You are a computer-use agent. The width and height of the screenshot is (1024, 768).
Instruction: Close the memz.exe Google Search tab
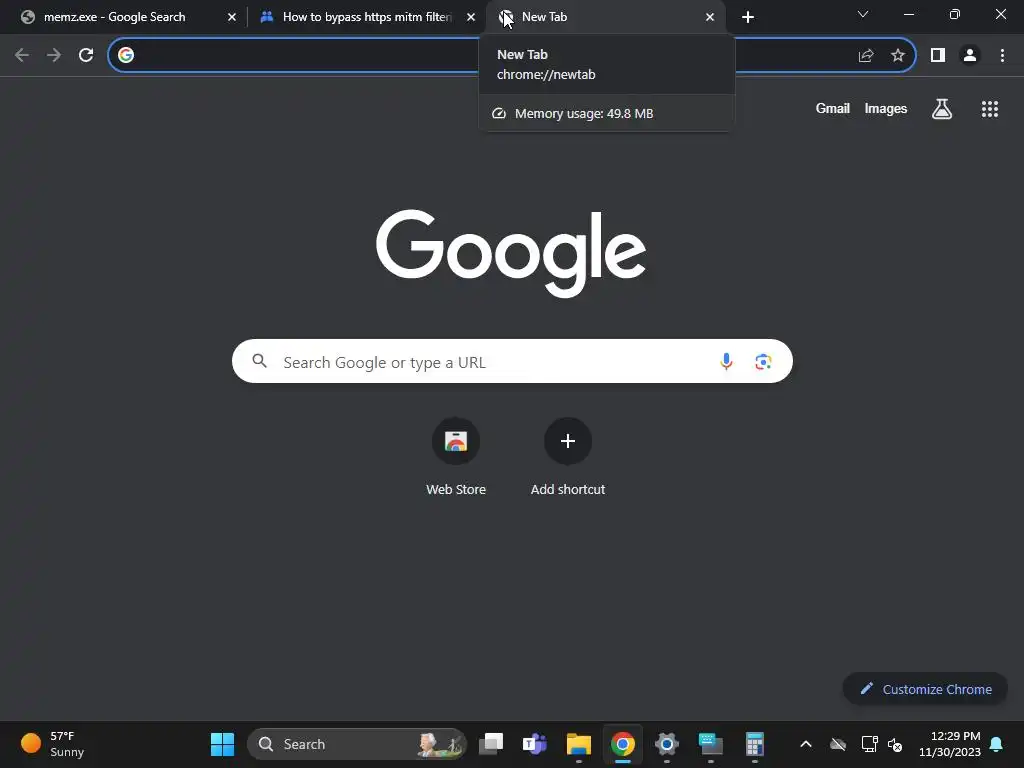click(x=232, y=17)
